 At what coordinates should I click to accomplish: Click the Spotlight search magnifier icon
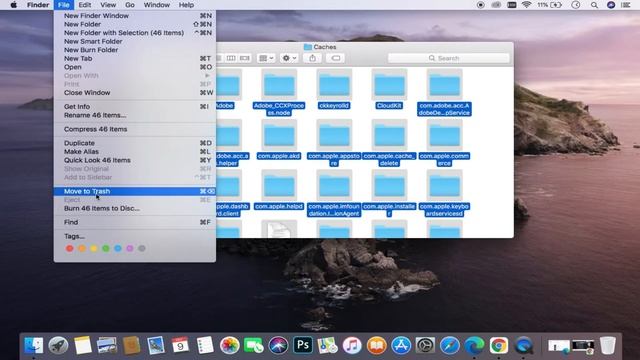point(594,5)
